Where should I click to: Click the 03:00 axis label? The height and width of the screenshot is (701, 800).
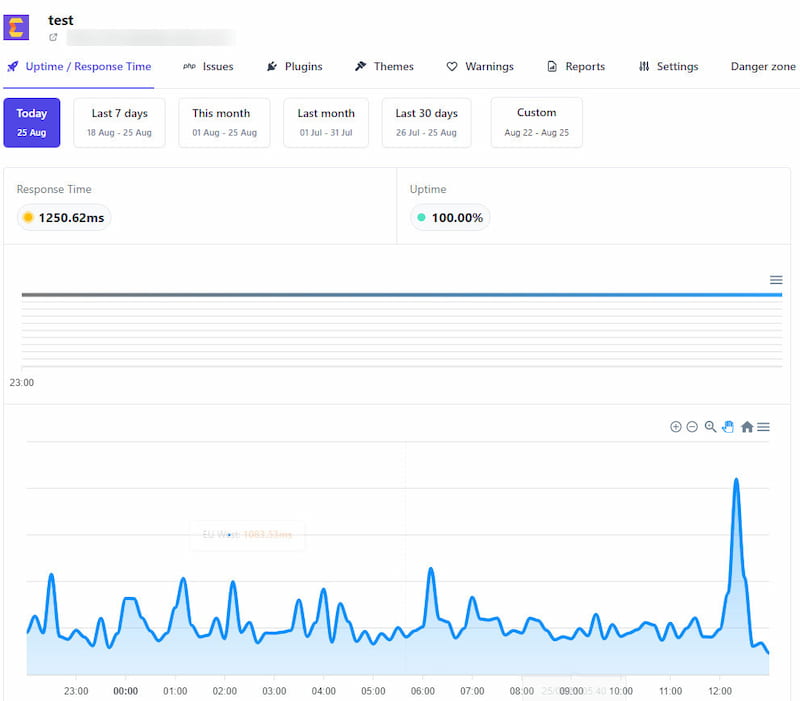pos(274,691)
